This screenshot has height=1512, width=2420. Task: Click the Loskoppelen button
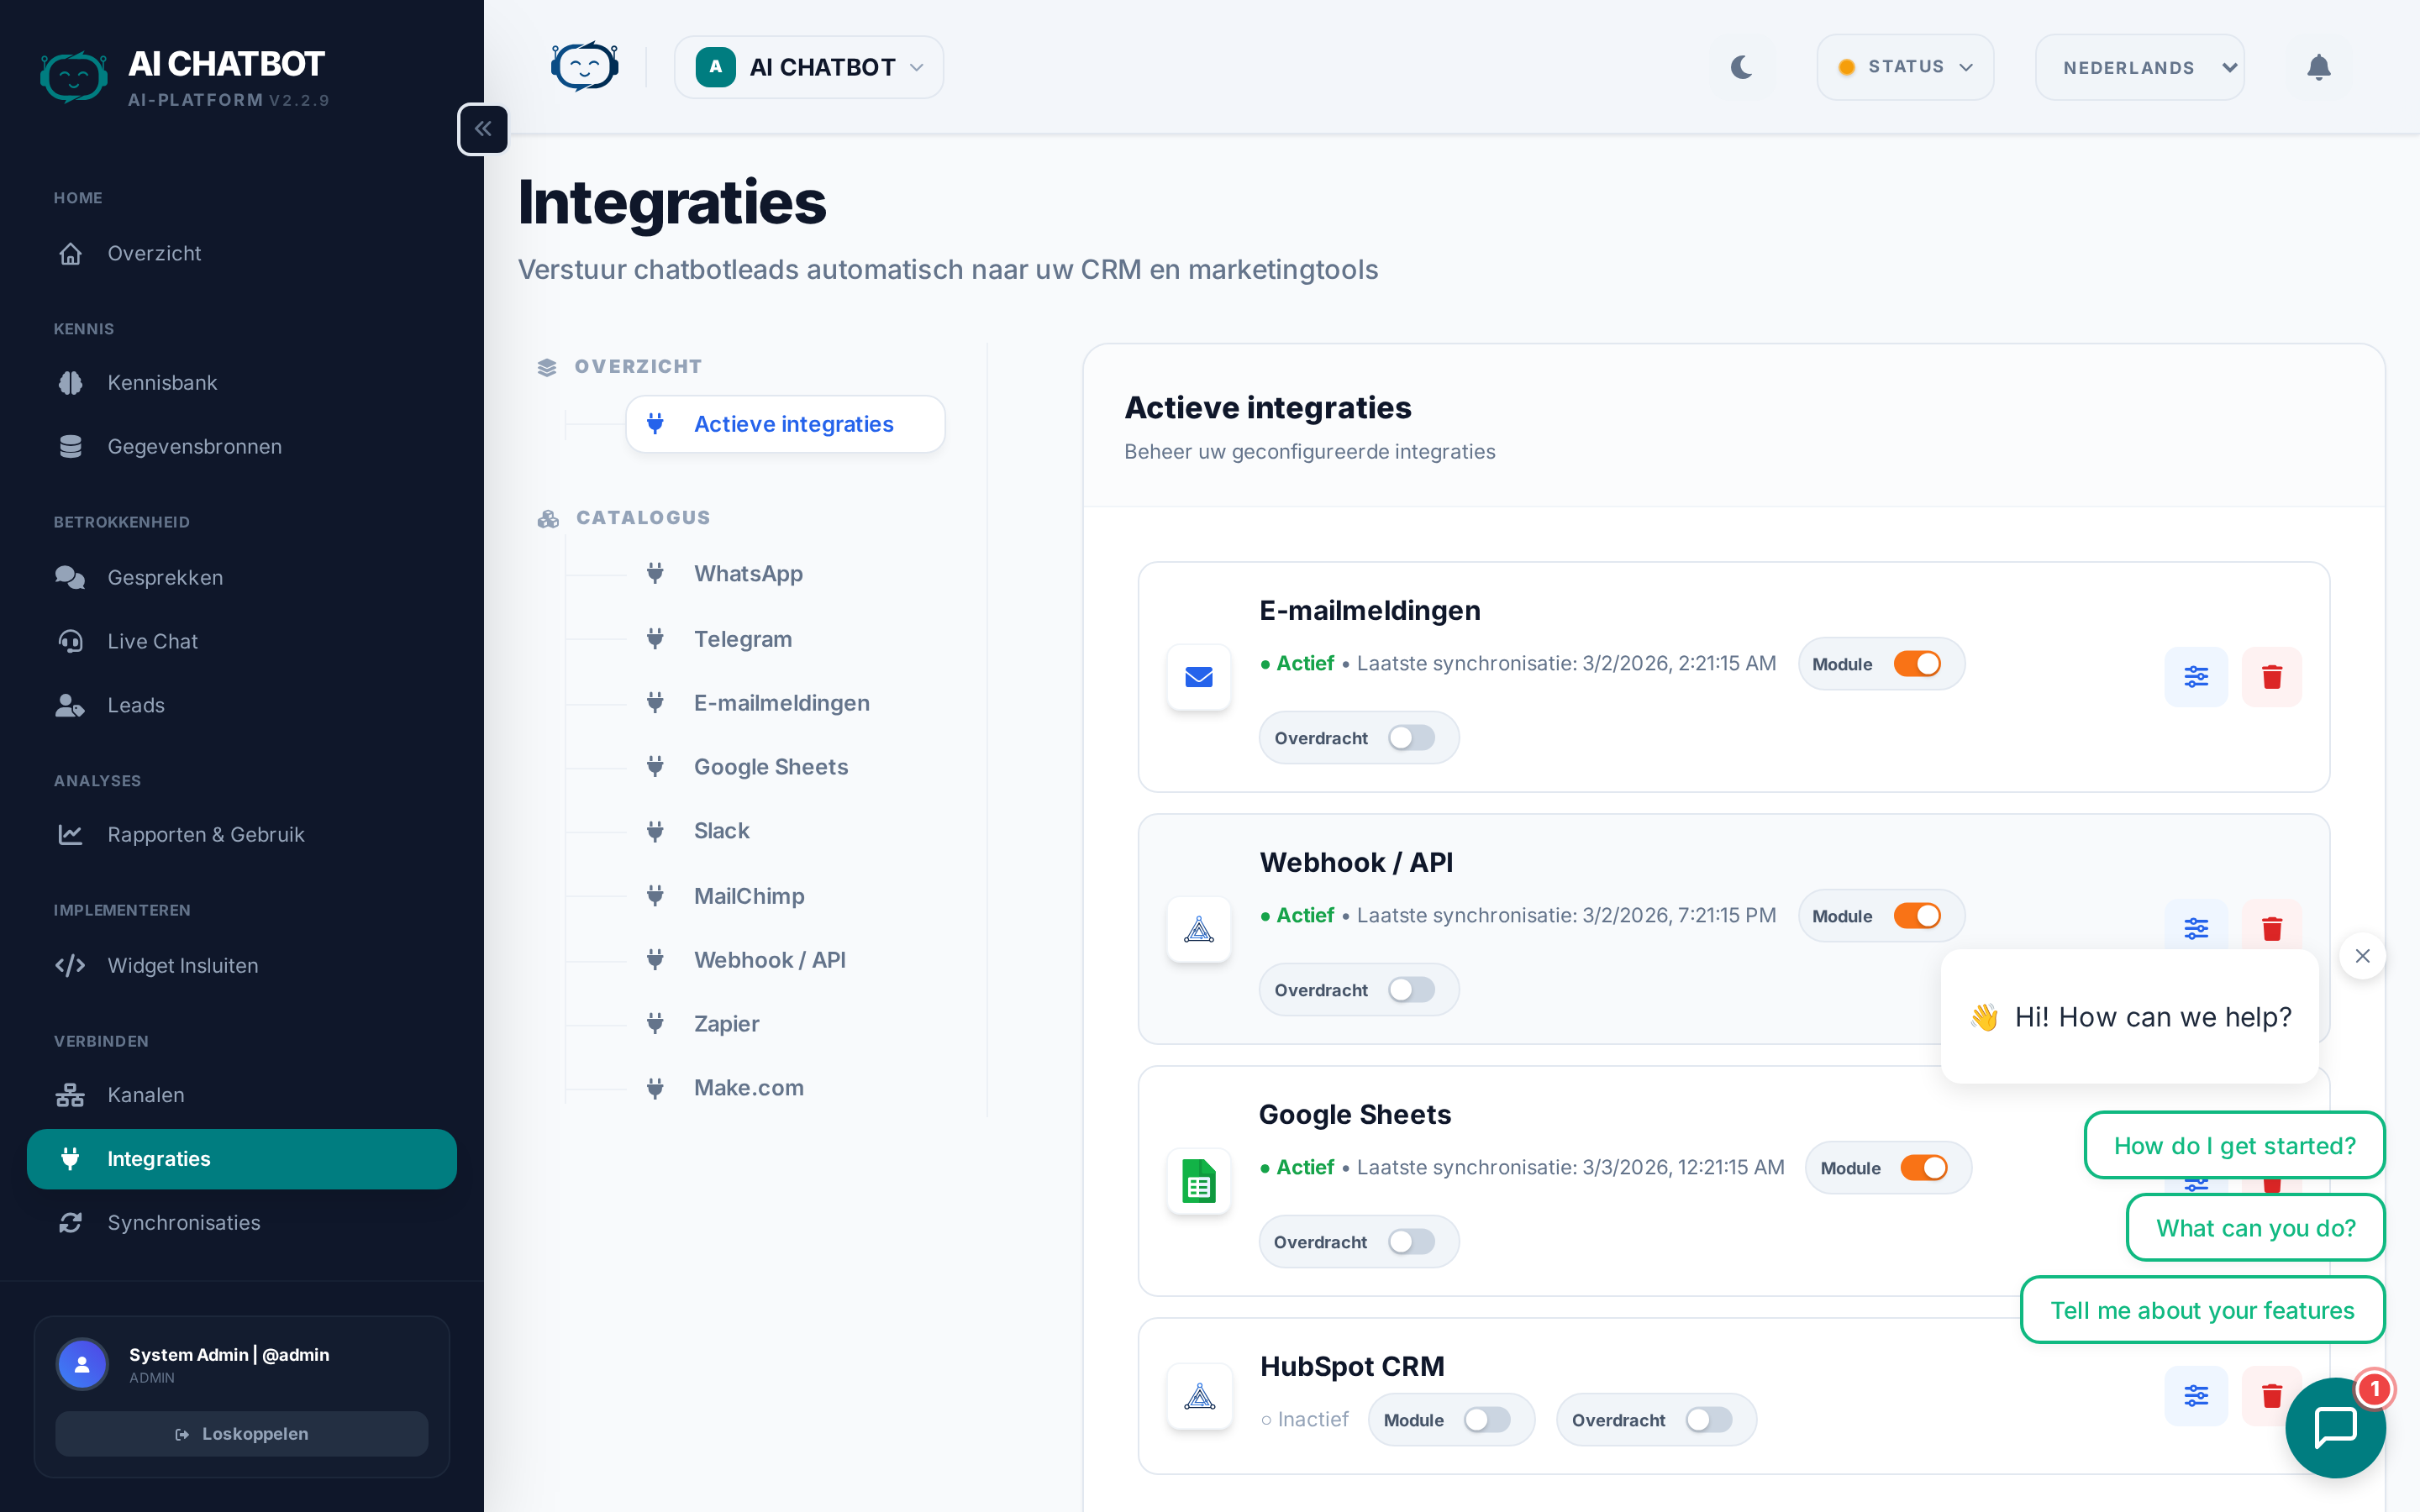[x=240, y=1433]
